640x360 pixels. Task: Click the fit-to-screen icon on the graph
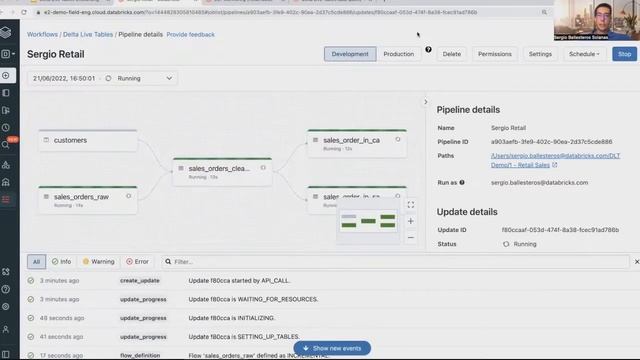tap(411, 205)
